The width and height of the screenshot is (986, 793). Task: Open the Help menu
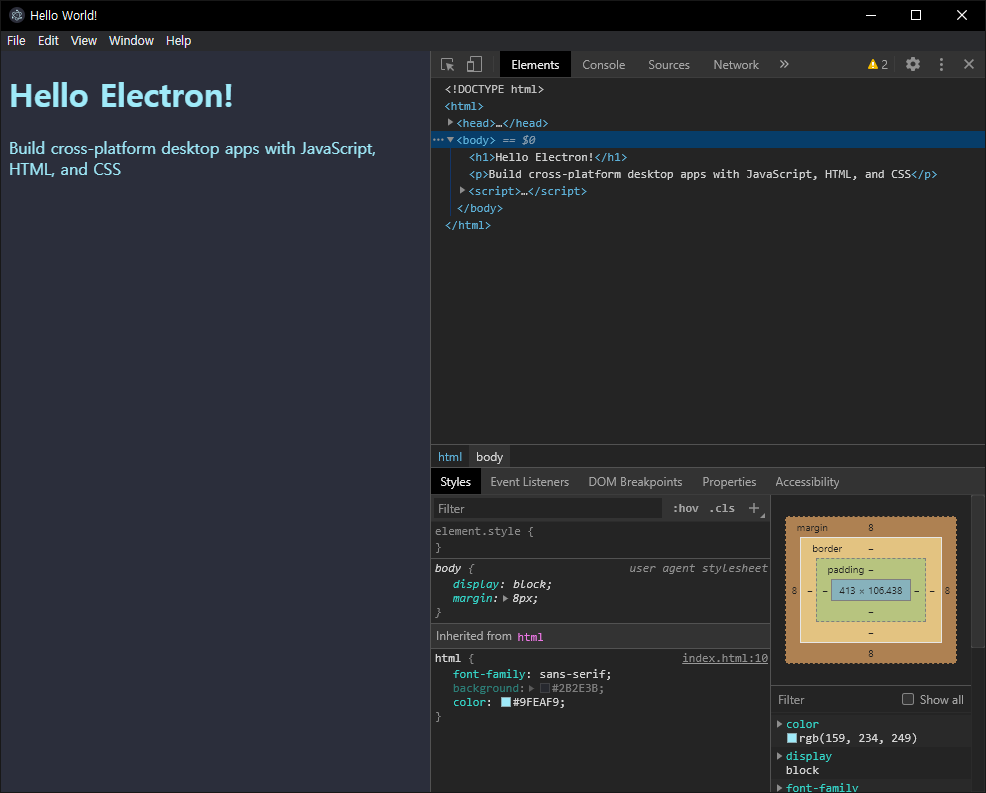[178, 41]
